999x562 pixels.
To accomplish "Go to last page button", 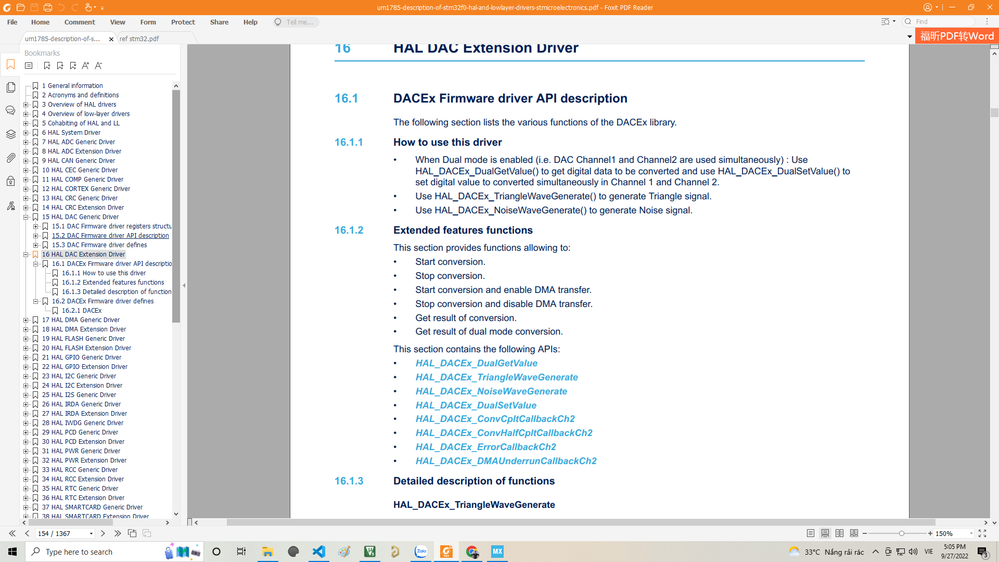I will pyautogui.click(x=117, y=533).
